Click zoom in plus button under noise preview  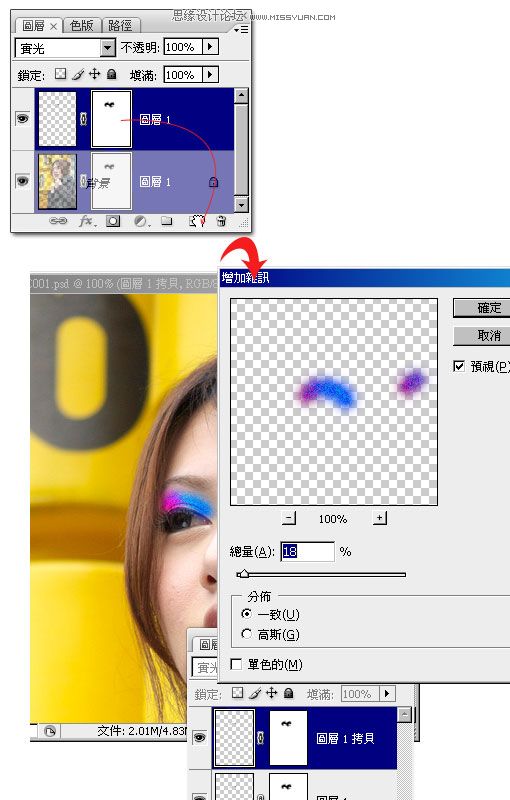[379, 518]
